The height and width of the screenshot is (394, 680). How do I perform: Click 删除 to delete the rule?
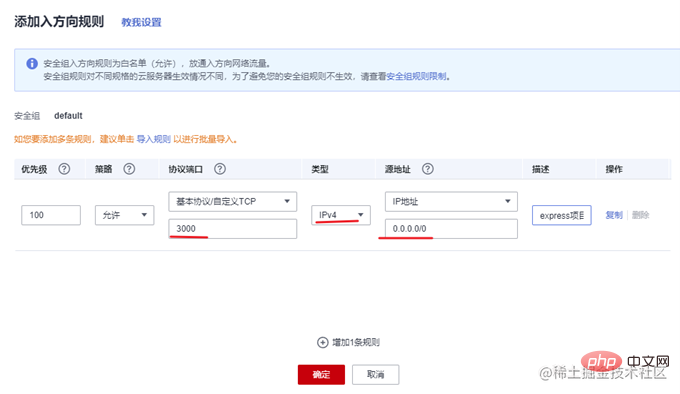tap(641, 215)
